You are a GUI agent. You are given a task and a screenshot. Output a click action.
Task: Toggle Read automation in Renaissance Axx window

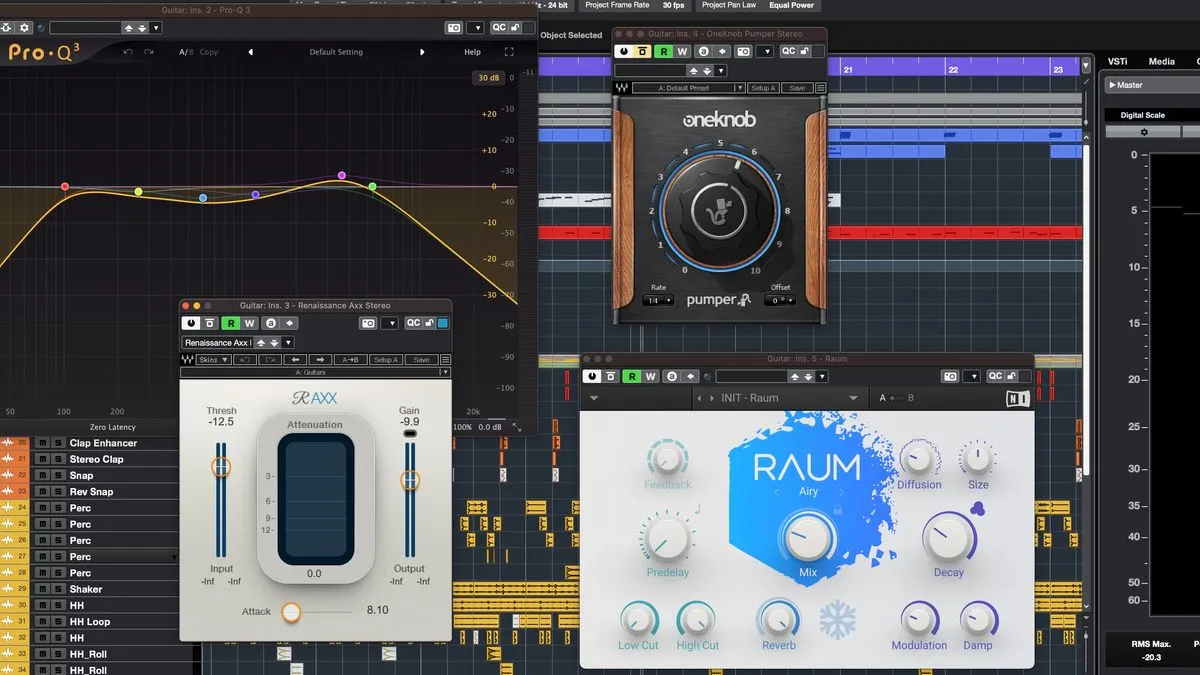pyautogui.click(x=230, y=323)
